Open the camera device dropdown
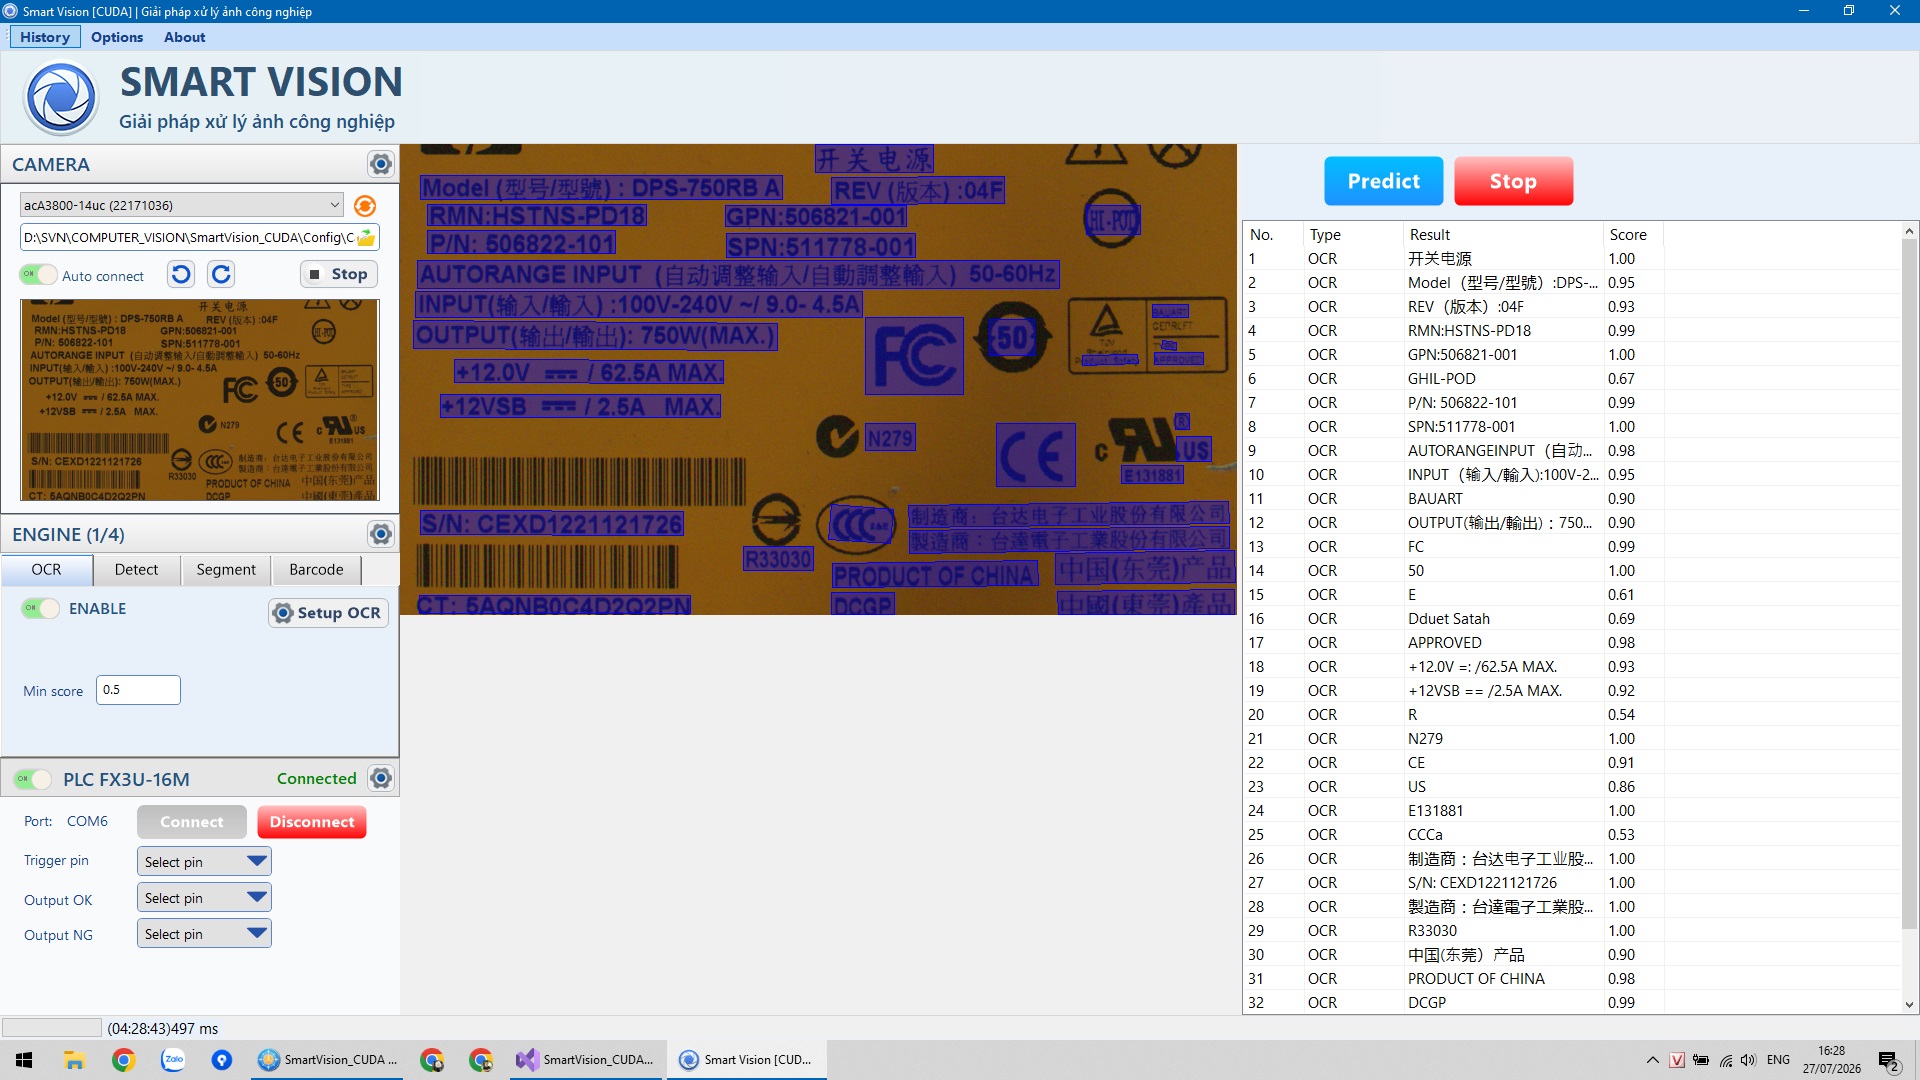The width and height of the screenshot is (1920, 1080). 181,205
